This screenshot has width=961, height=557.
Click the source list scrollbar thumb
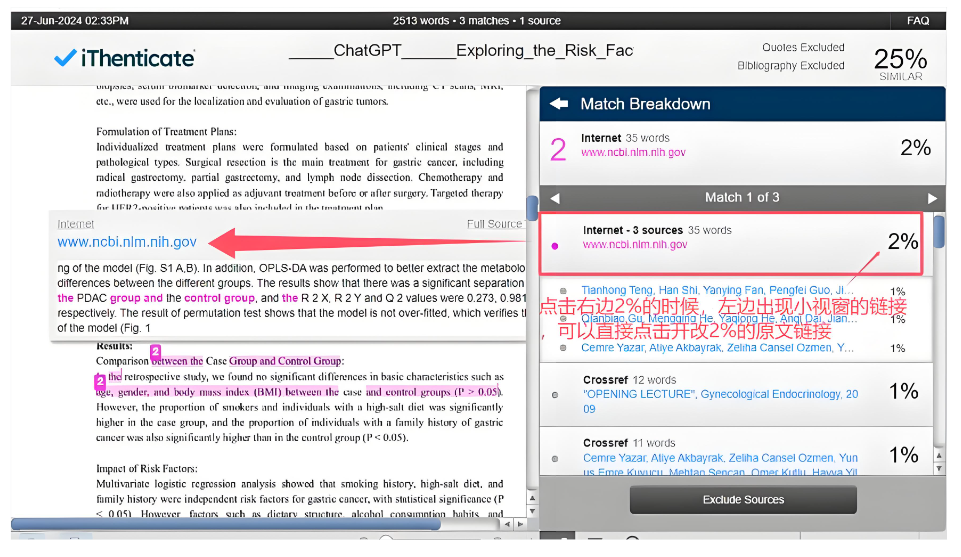click(939, 231)
